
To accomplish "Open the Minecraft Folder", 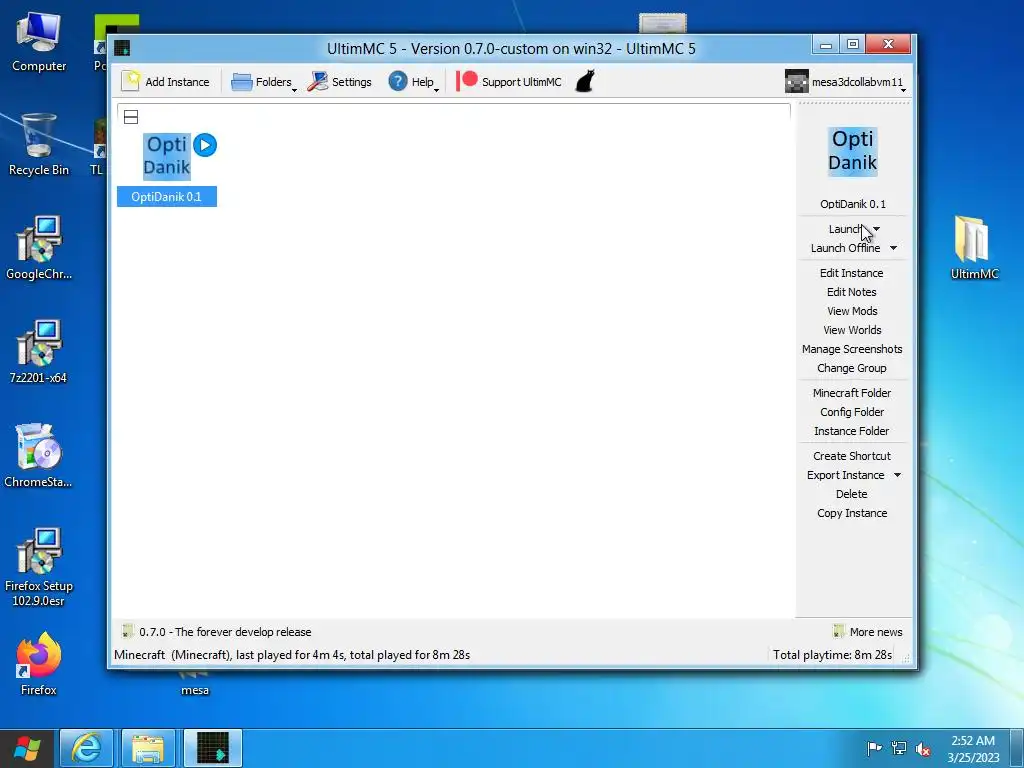I will (852, 392).
